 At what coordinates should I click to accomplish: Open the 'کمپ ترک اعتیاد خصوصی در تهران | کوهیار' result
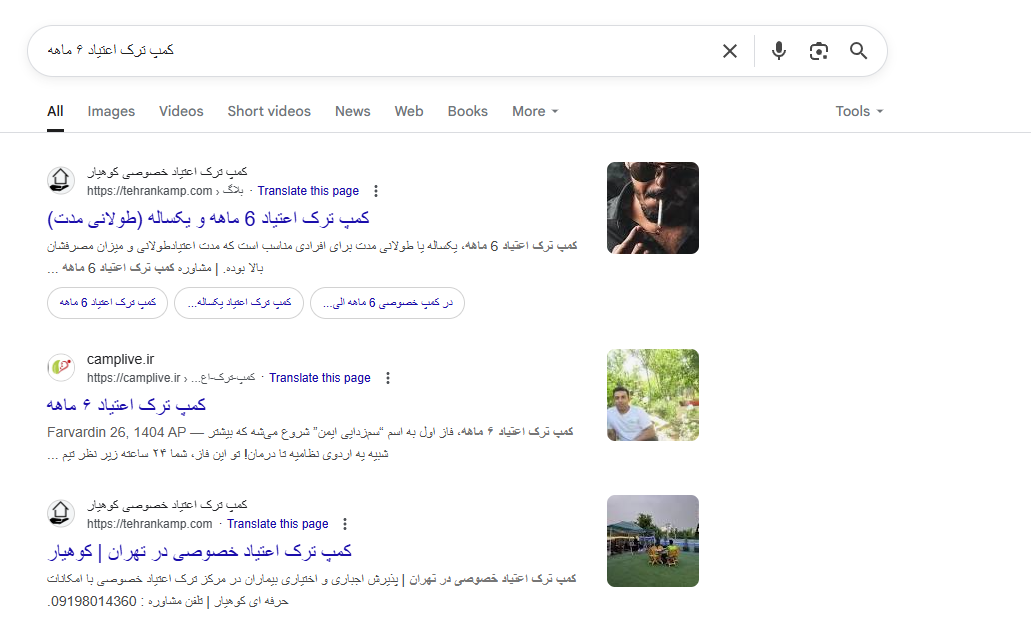point(199,551)
